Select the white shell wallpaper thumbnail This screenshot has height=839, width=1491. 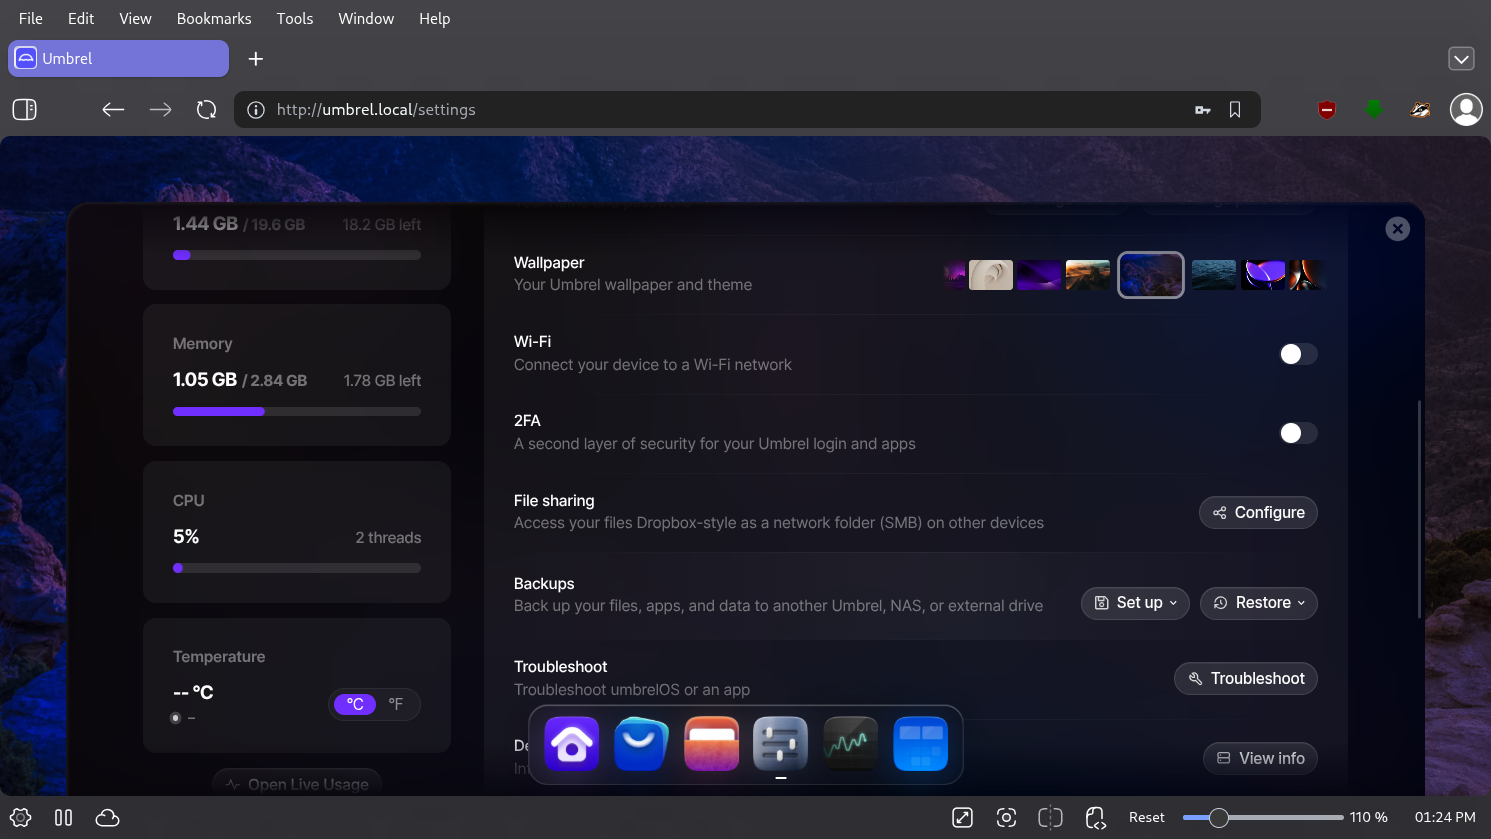991,275
